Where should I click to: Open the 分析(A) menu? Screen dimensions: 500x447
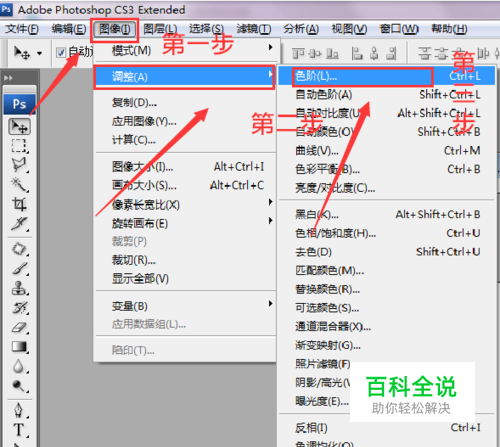[x=301, y=29]
